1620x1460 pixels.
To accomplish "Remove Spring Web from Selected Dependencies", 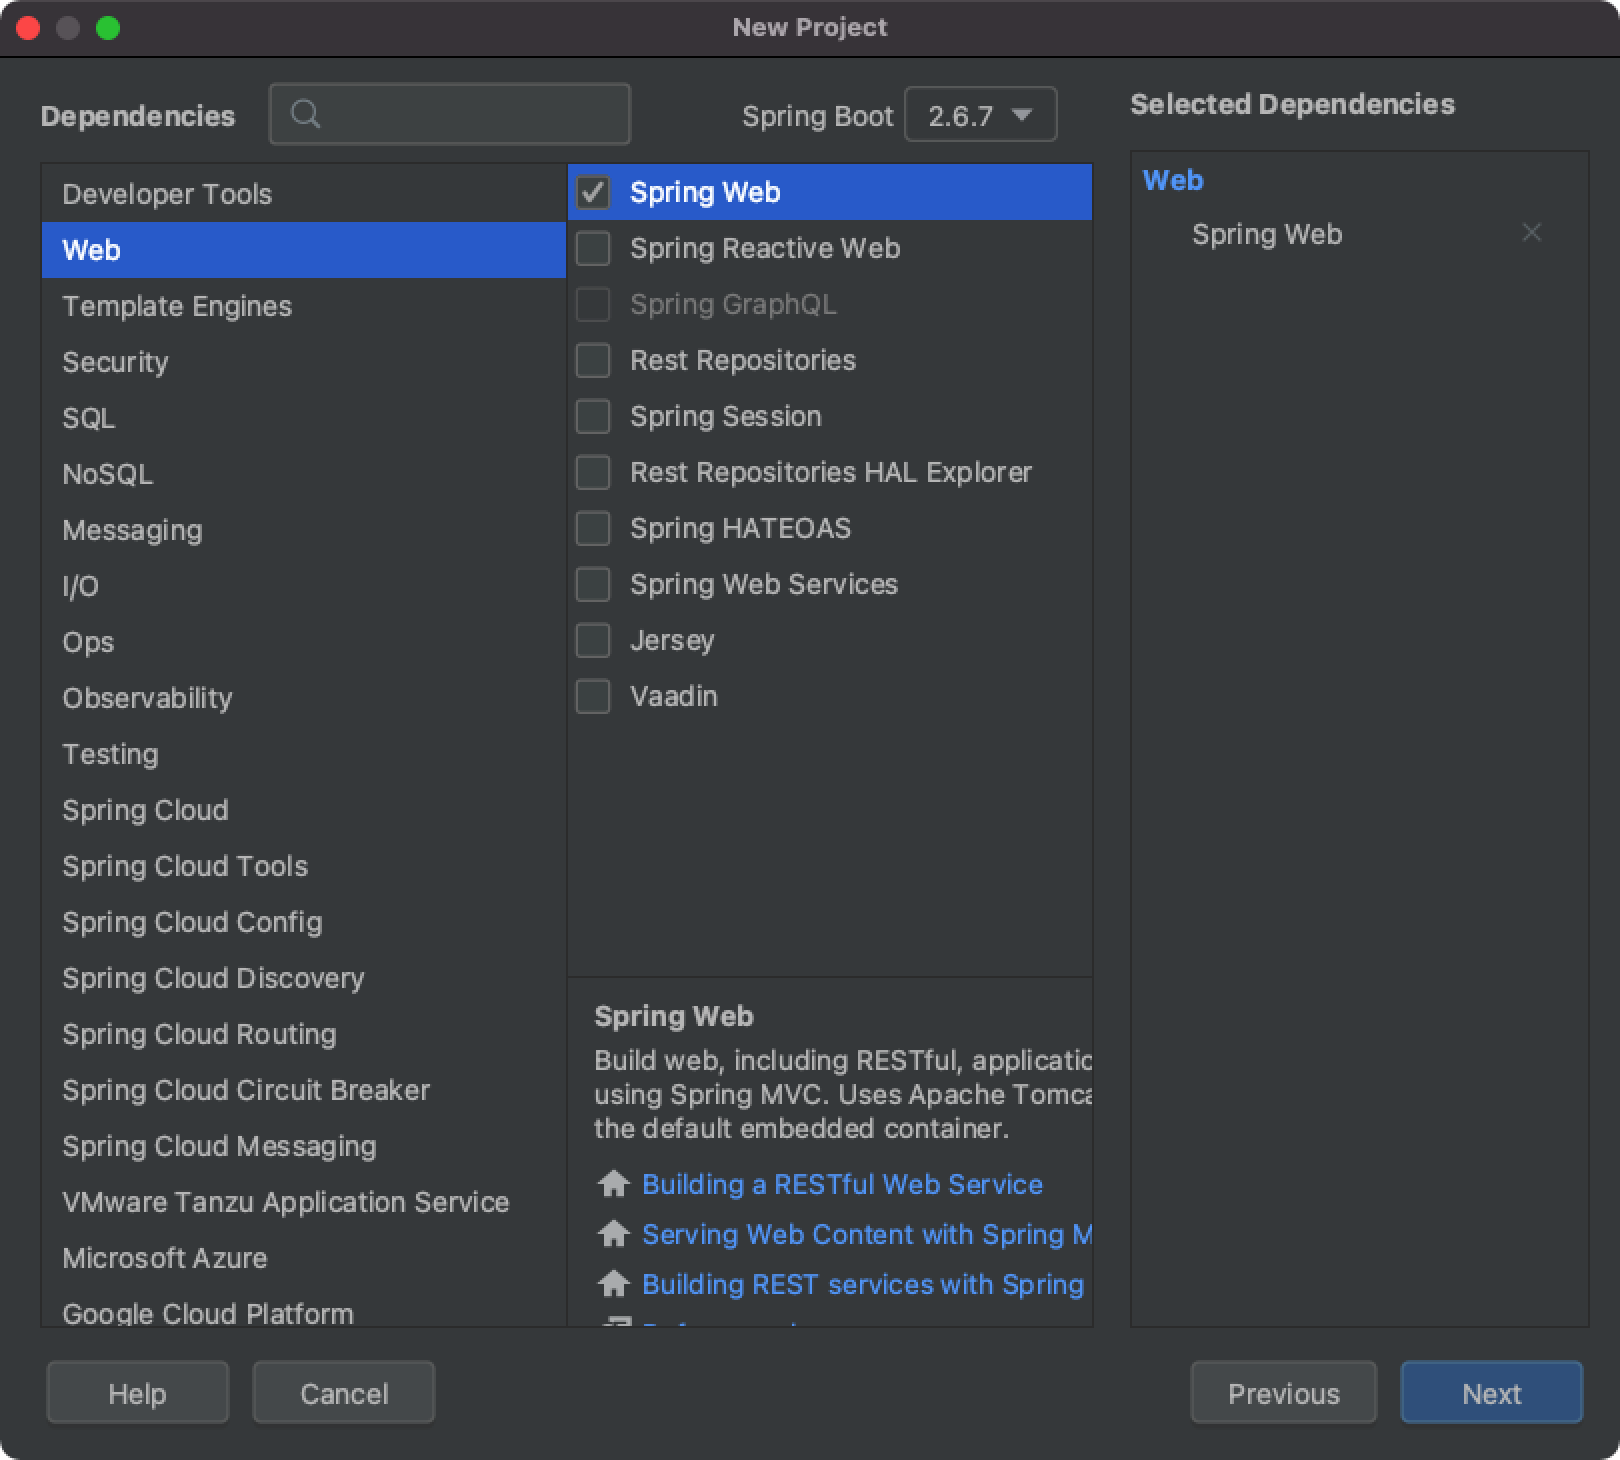I will (1531, 233).
